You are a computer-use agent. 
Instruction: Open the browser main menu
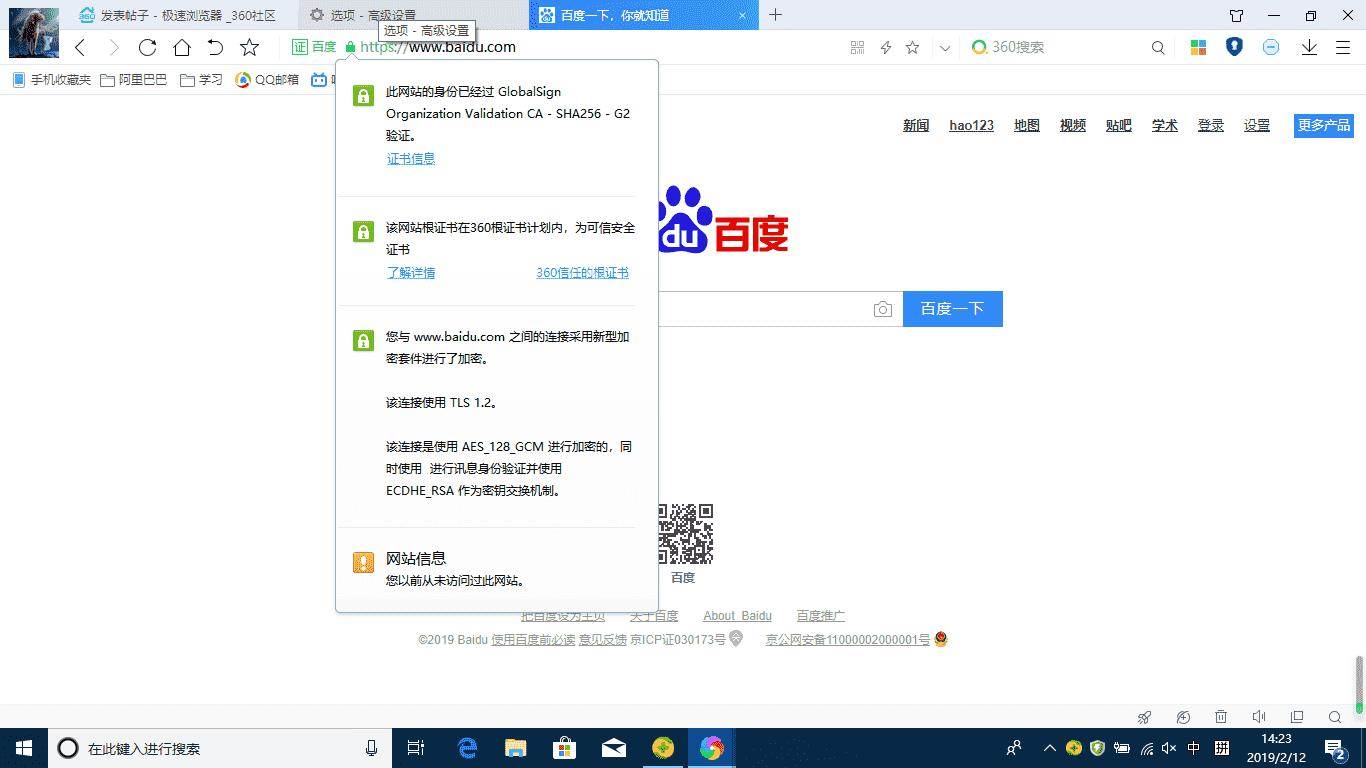pos(1343,47)
